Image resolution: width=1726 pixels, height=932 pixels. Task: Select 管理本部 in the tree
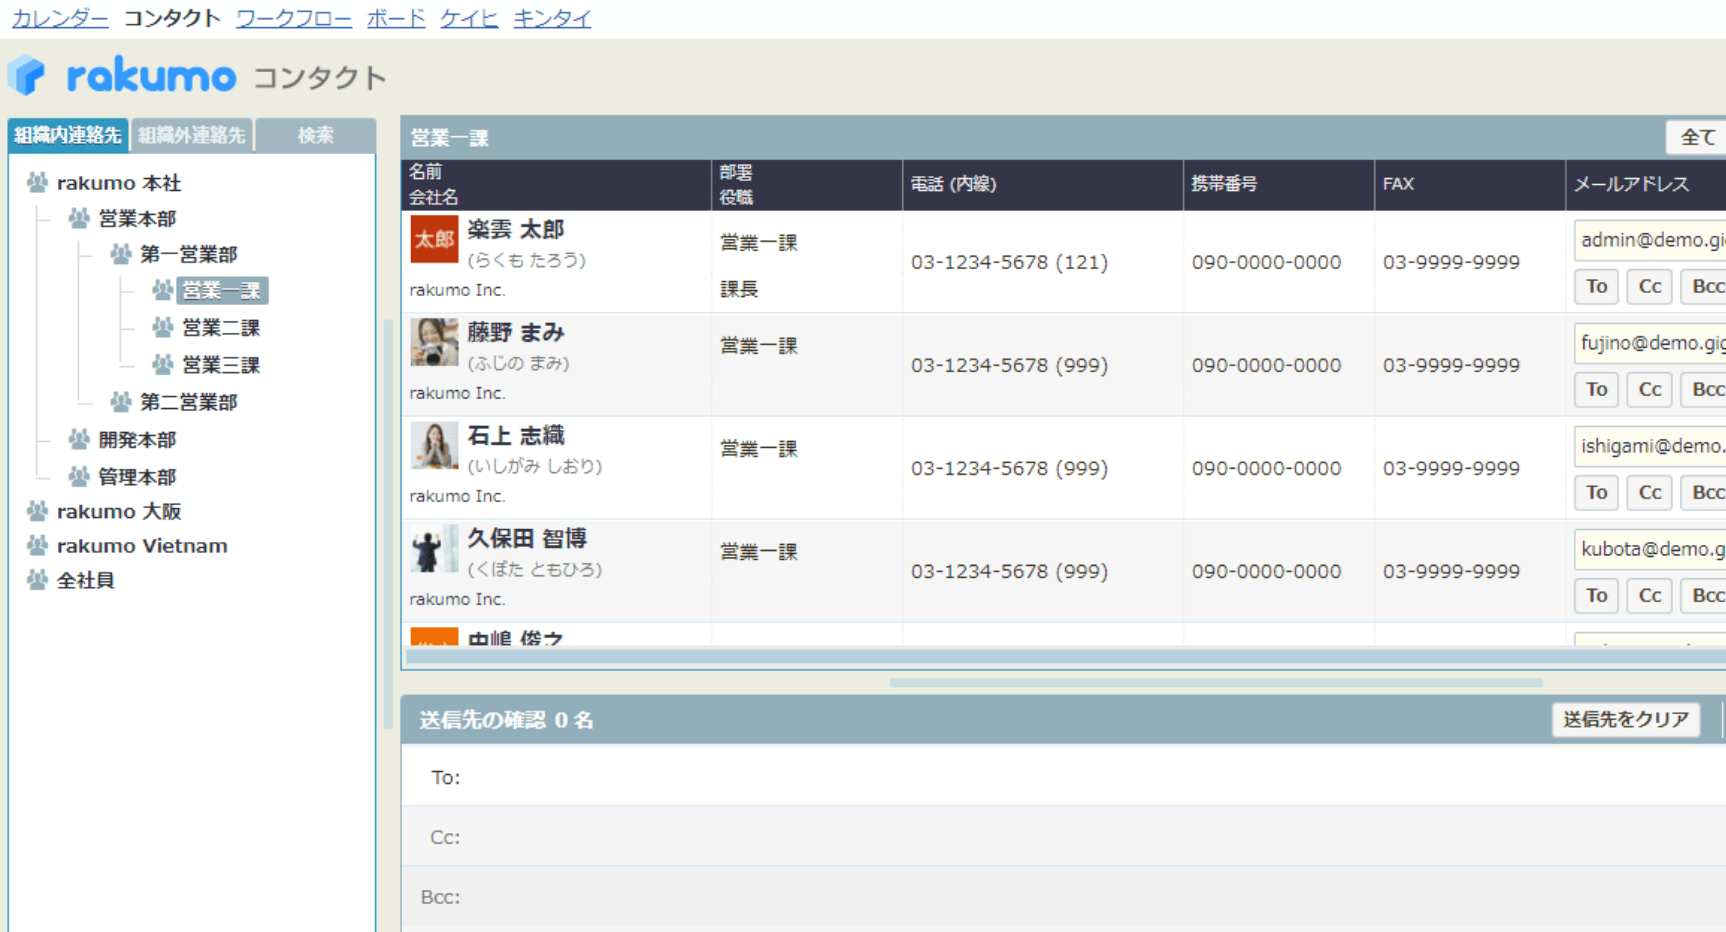[x=137, y=477]
